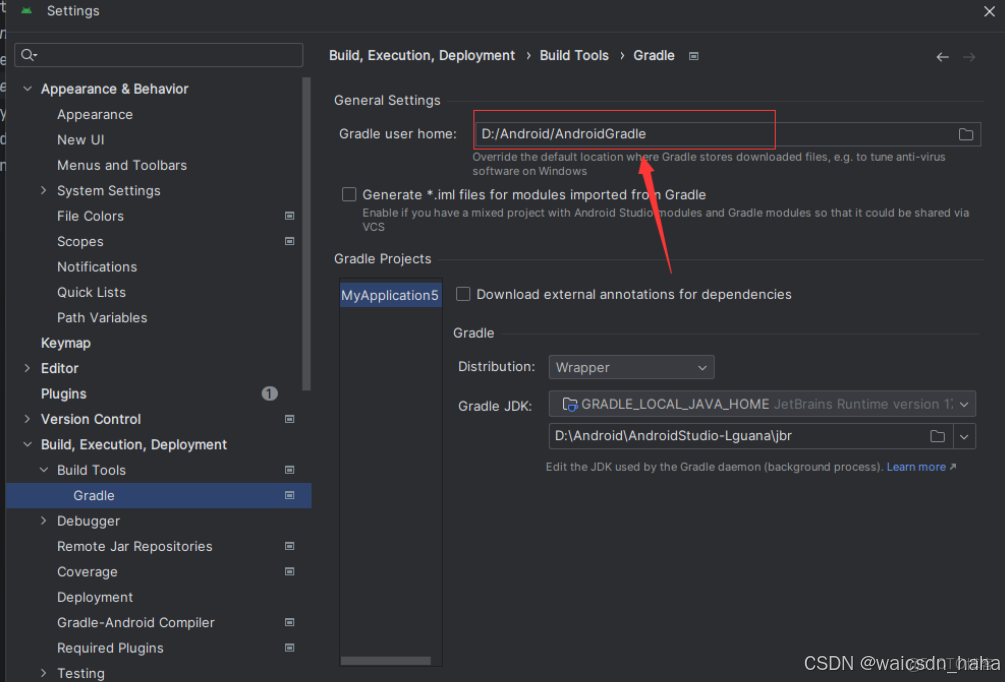Expand the Debugger tree node
The image size is (1005, 682).
[42, 521]
